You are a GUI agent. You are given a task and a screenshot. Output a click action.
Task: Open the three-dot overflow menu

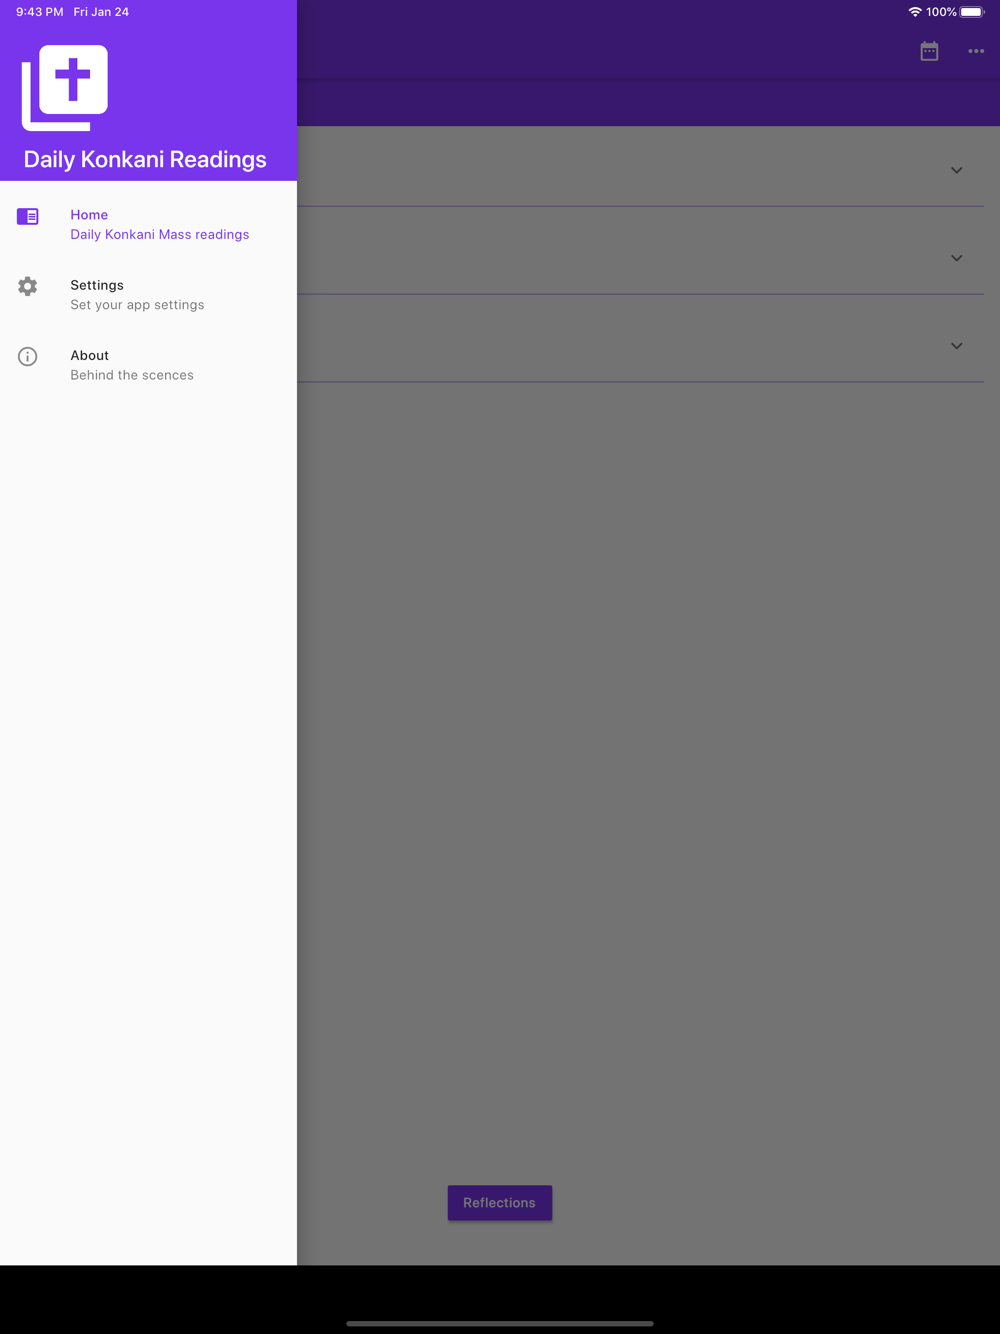(976, 51)
